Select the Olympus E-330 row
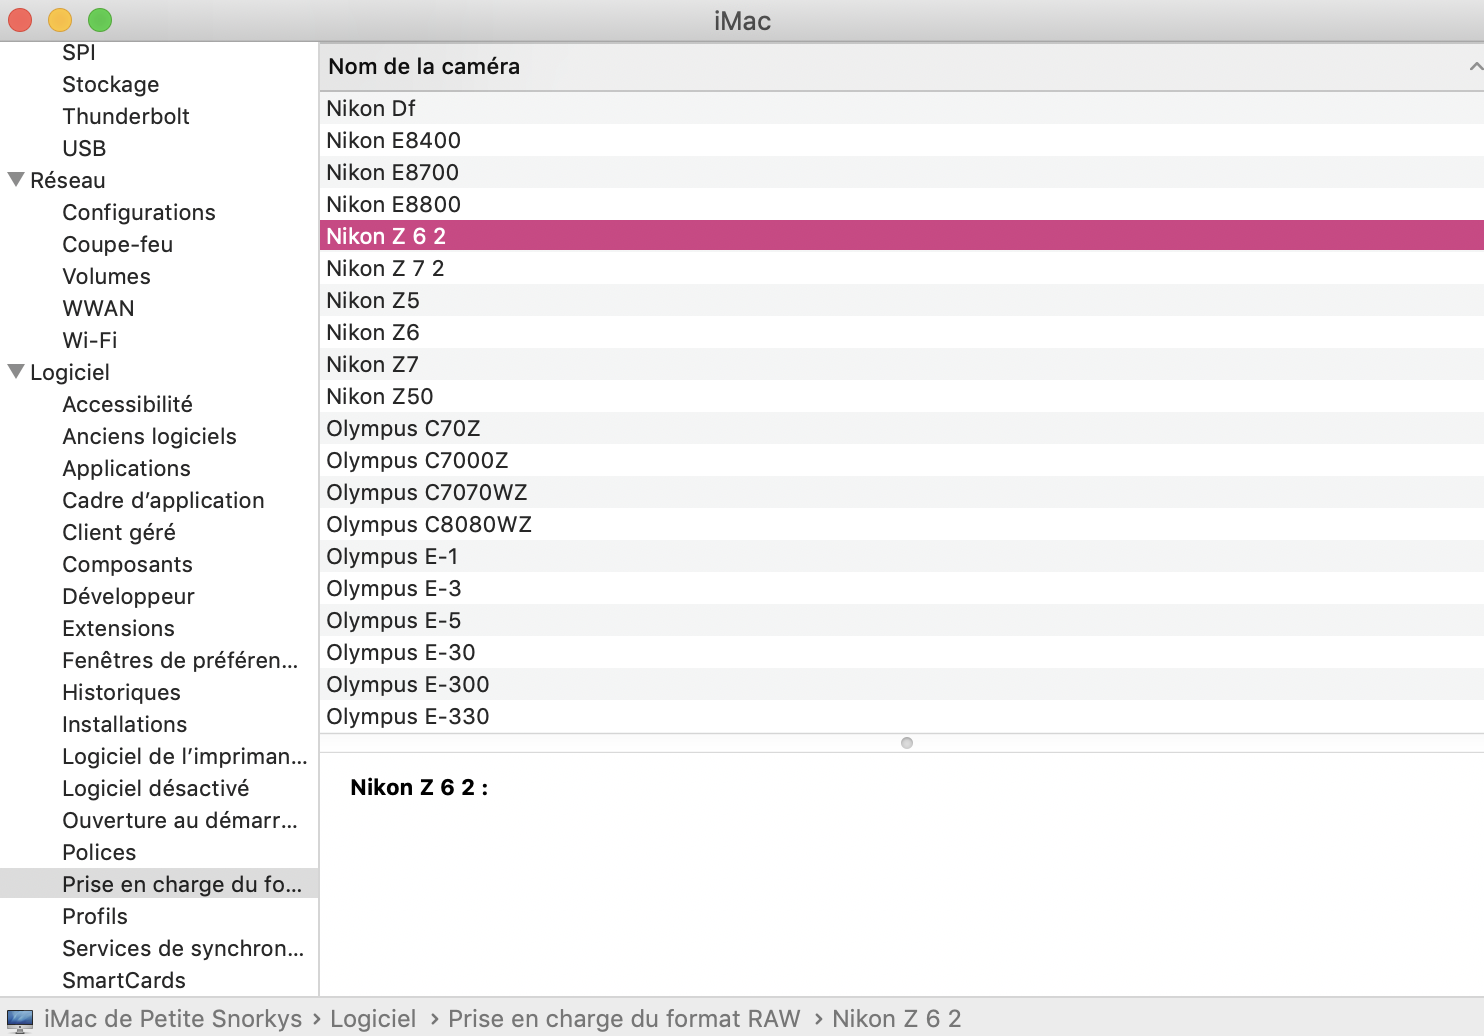 [x=902, y=716]
